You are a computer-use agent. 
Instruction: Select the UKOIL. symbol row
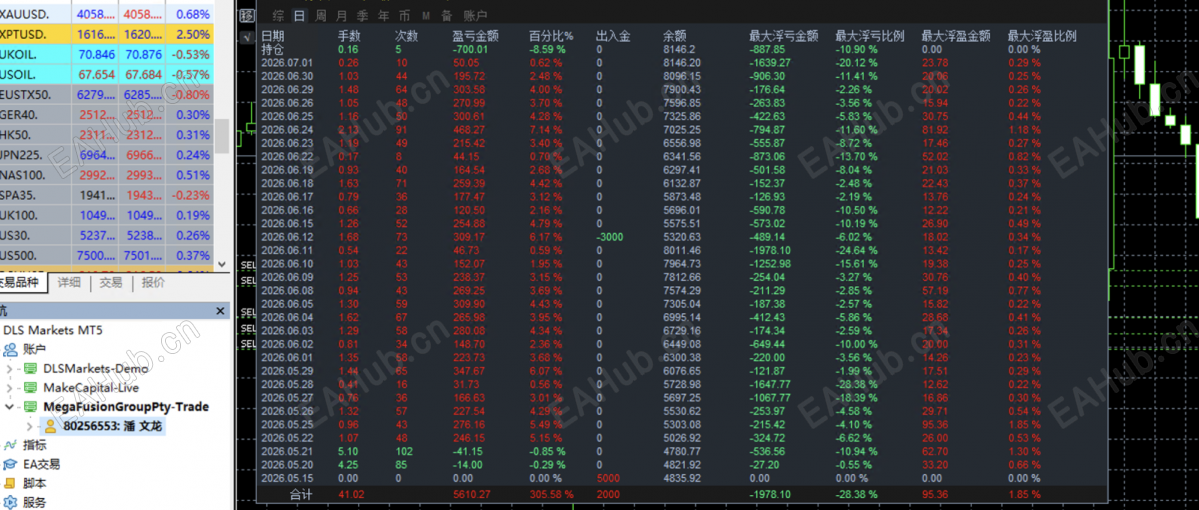(x=107, y=54)
